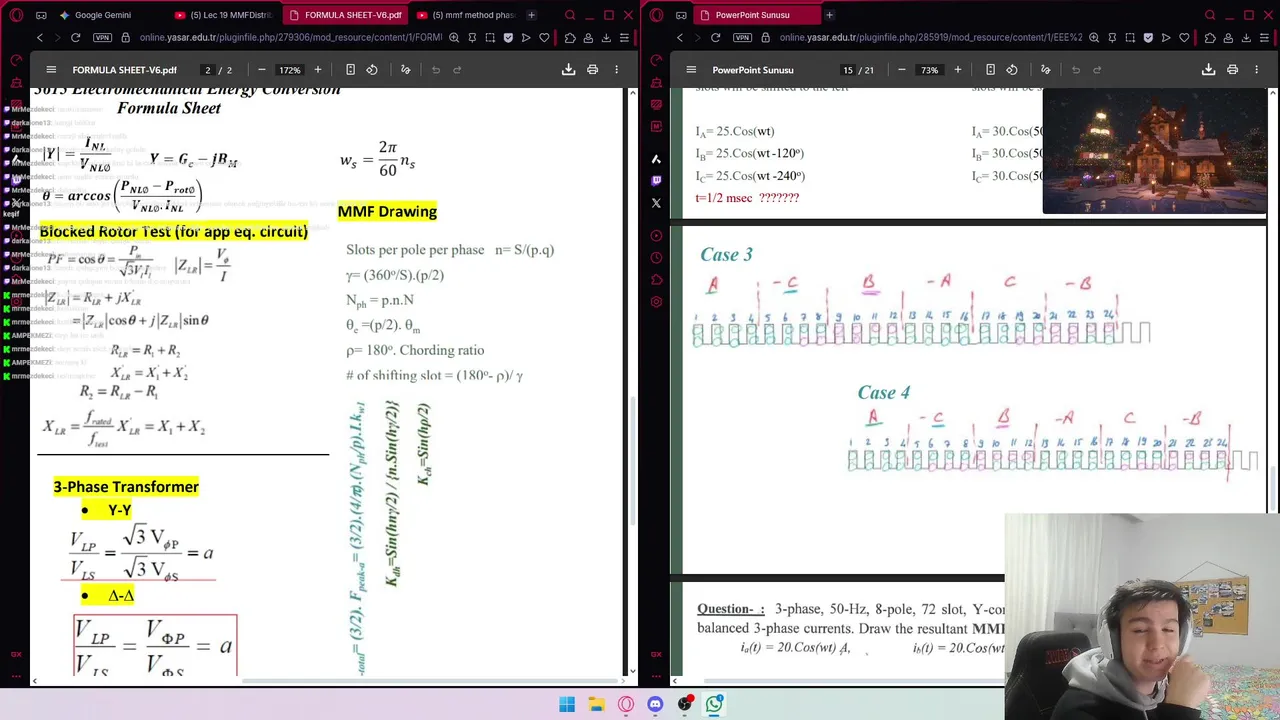Open the Easy Setup menu in left browser window
The image size is (1280, 720).
pyautogui.click(x=624, y=38)
